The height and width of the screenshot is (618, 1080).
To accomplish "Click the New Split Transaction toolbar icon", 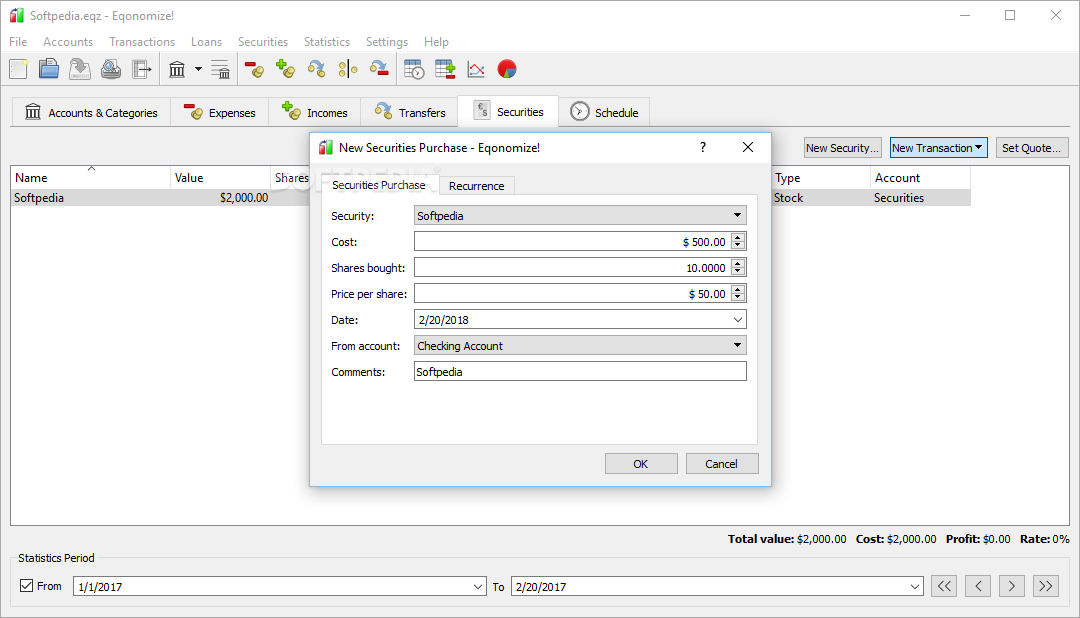I will 348,69.
